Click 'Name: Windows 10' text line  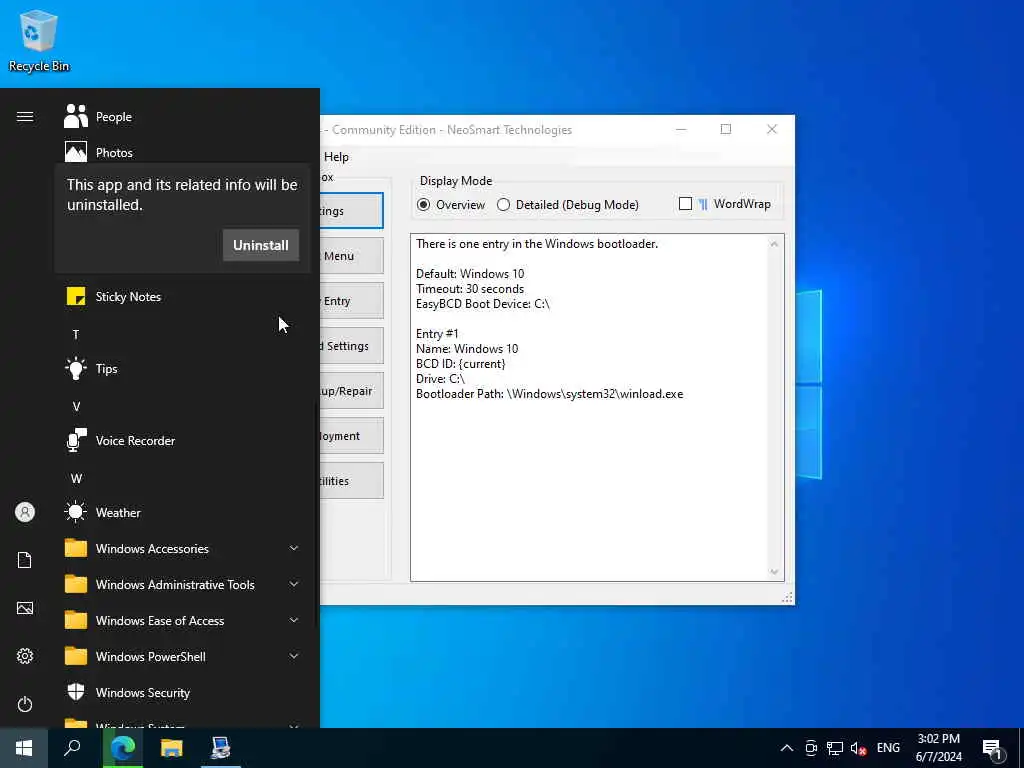coord(467,349)
